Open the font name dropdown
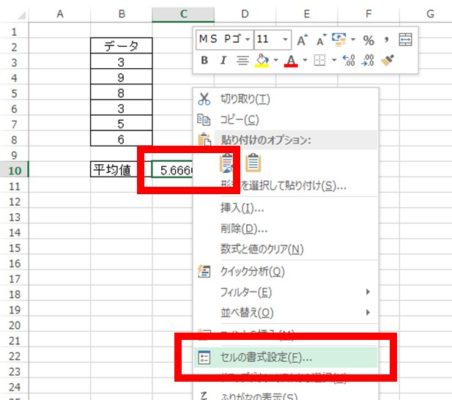 [x=247, y=39]
